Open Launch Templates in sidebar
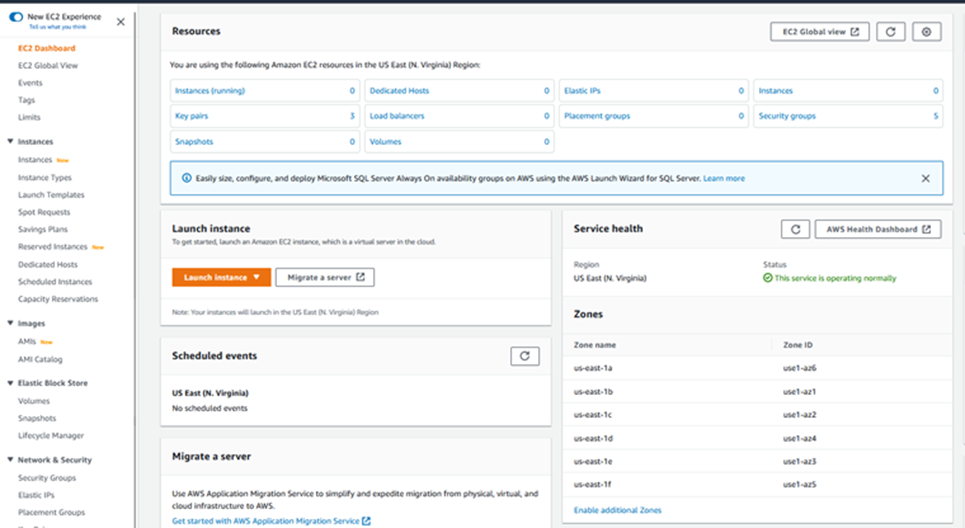Image resolution: width=965 pixels, height=528 pixels. pyautogui.click(x=51, y=194)
